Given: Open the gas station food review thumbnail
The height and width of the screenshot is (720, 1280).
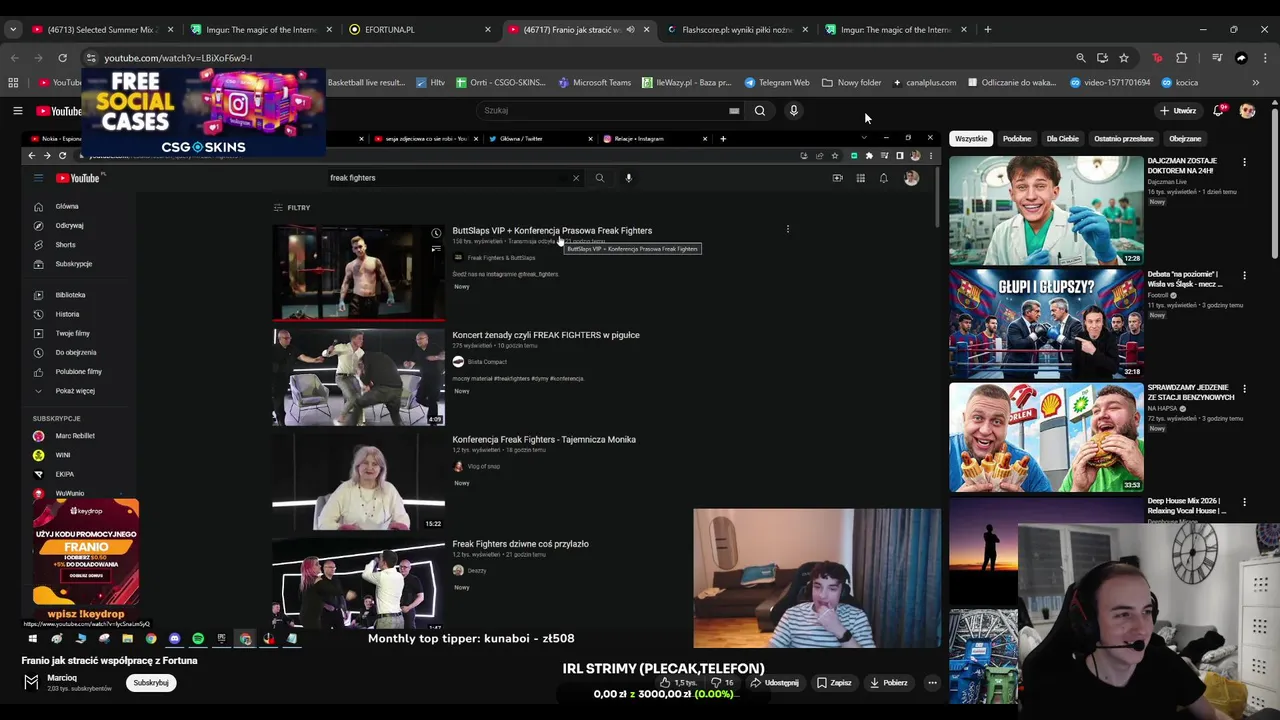Looking at the screenshot, I should coord(1046,437).
